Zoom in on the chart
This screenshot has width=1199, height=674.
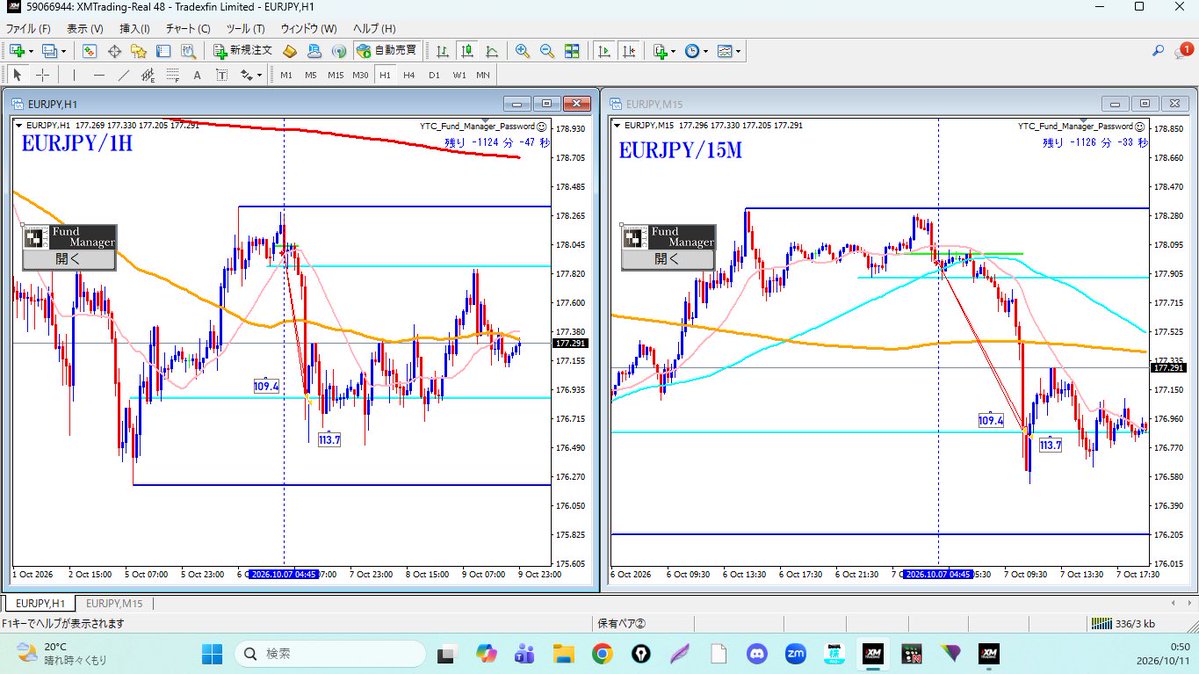tap(522, 51)
